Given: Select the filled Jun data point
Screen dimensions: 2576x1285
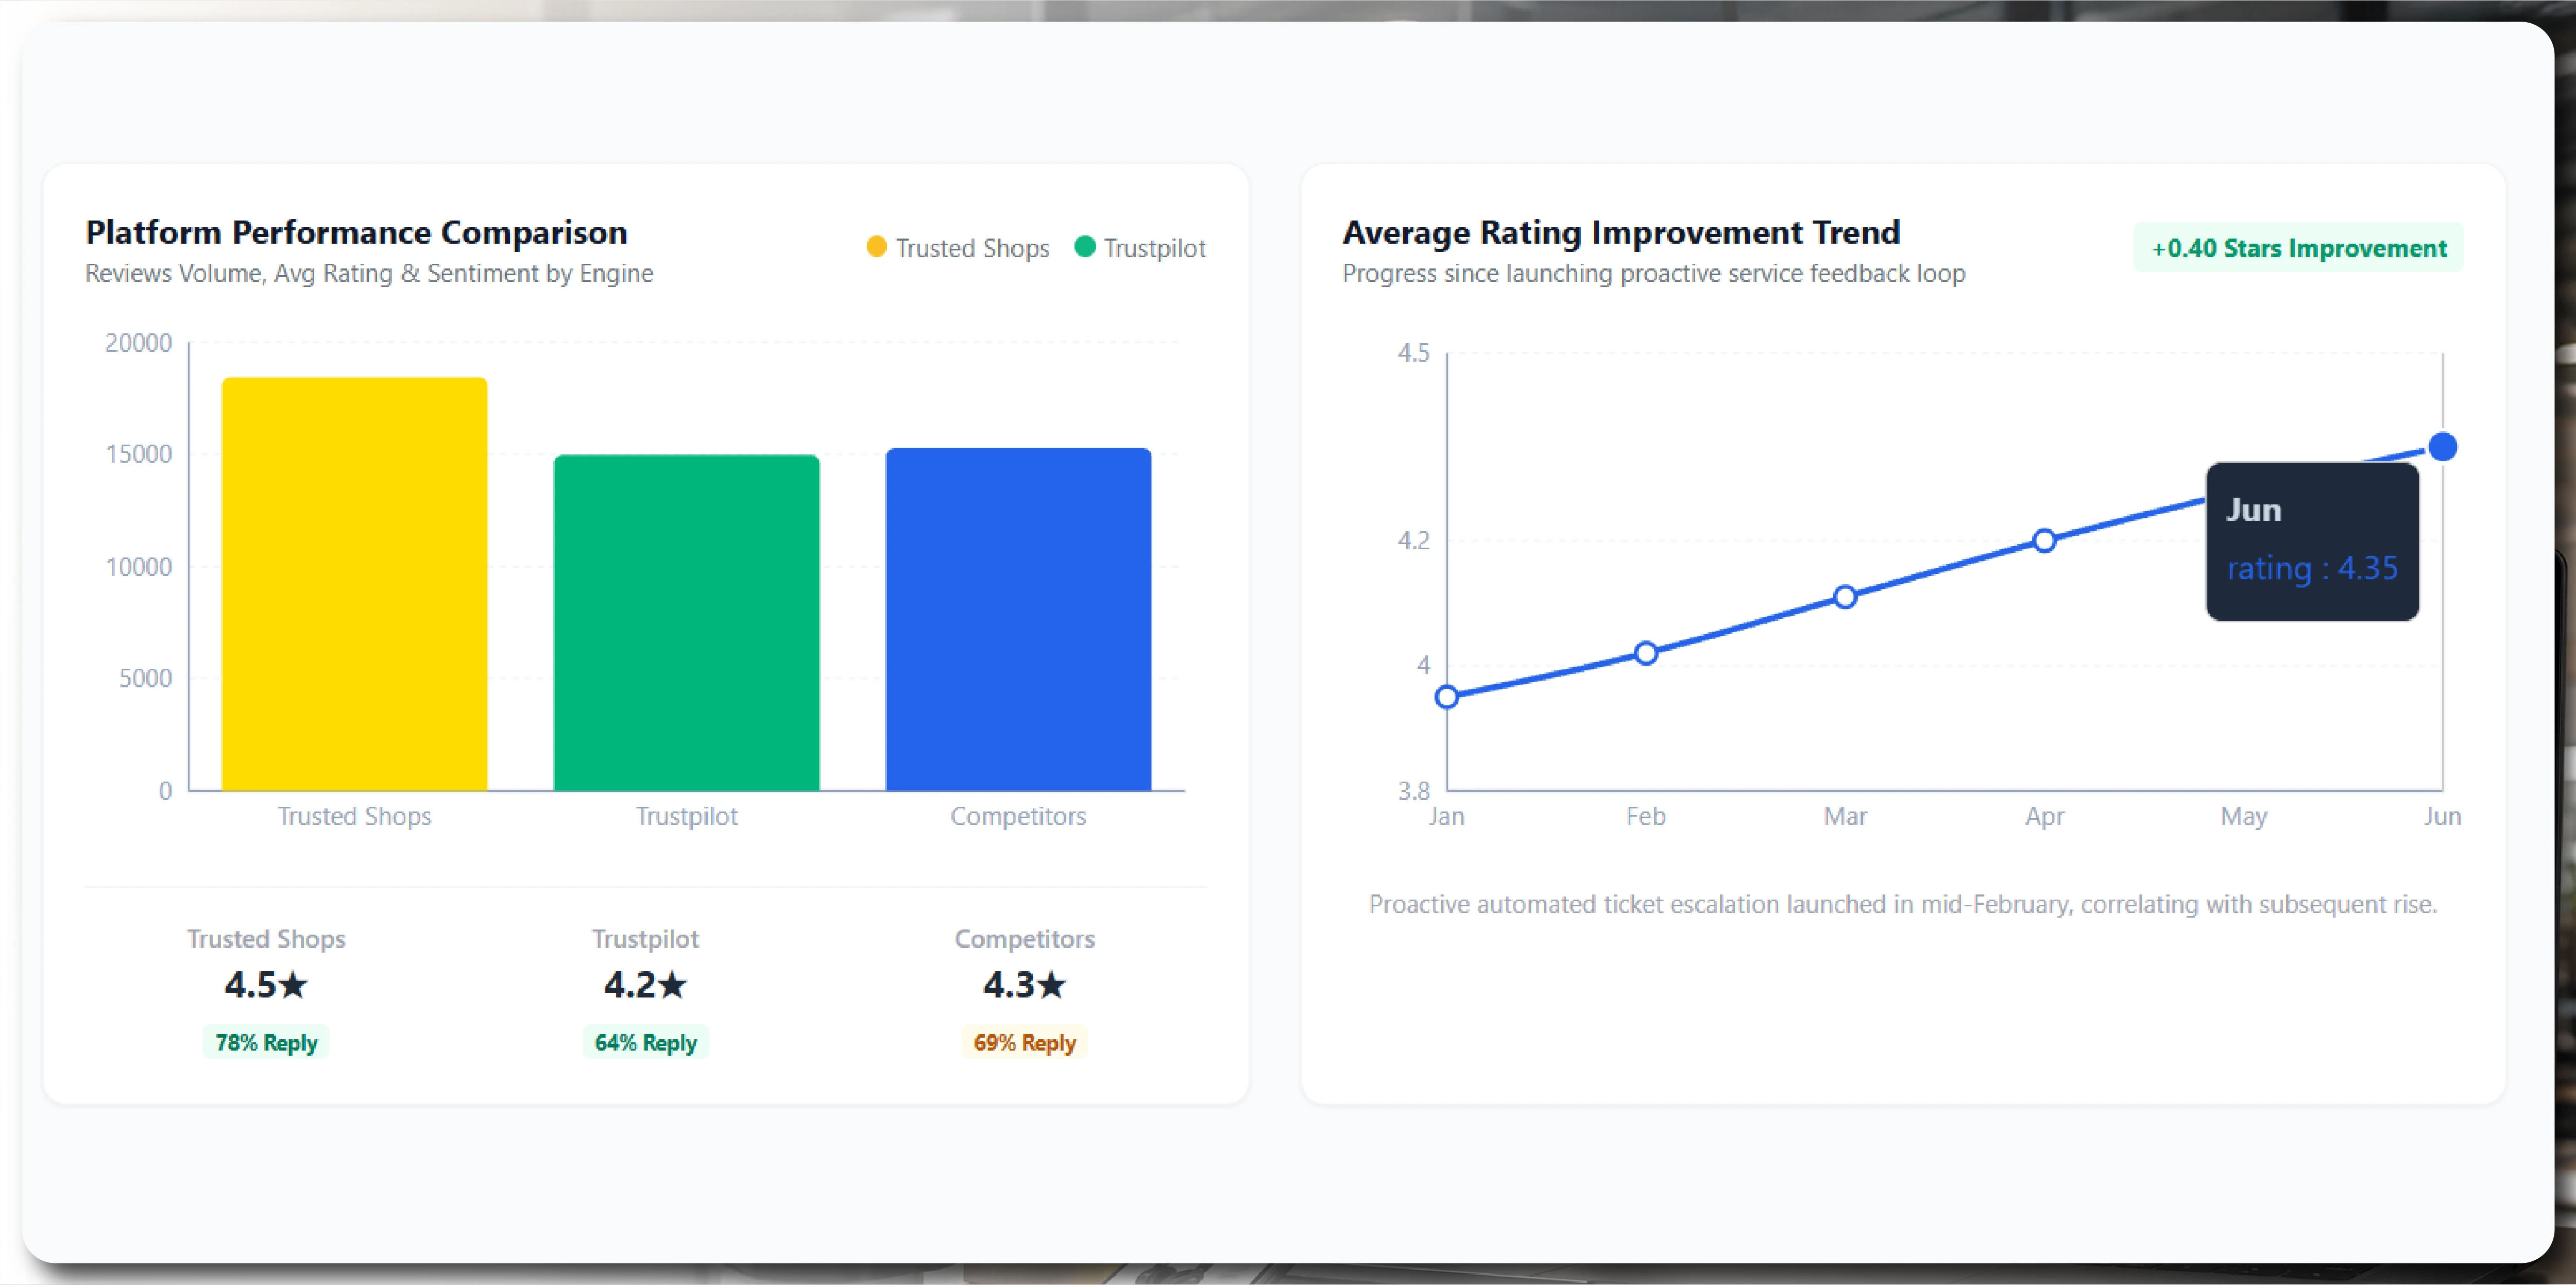Looking at the screenshot, I should coord(2442,446).
